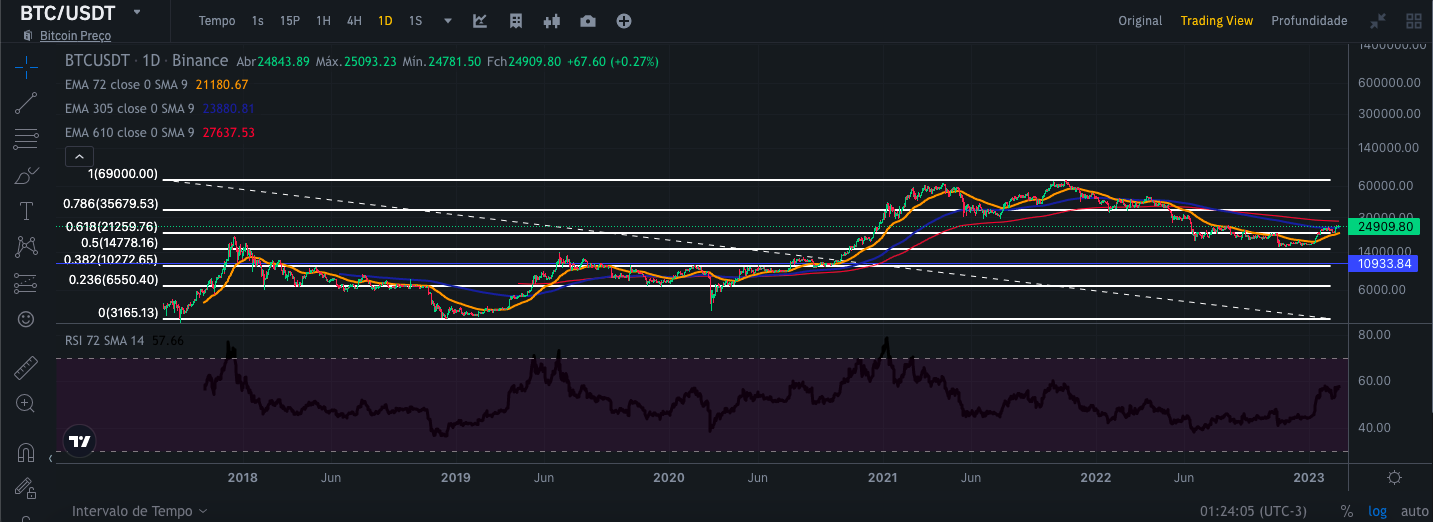1433x522 pixels.
Task: Activate the zoom in tool
Action: pos(26,403)
